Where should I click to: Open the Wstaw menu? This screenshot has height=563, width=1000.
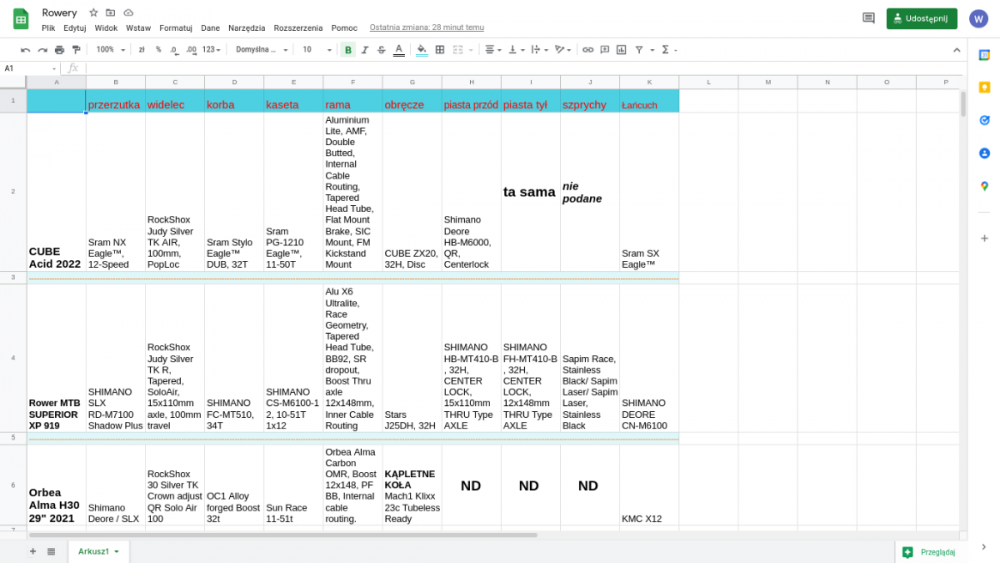click(x=138, y=28)
